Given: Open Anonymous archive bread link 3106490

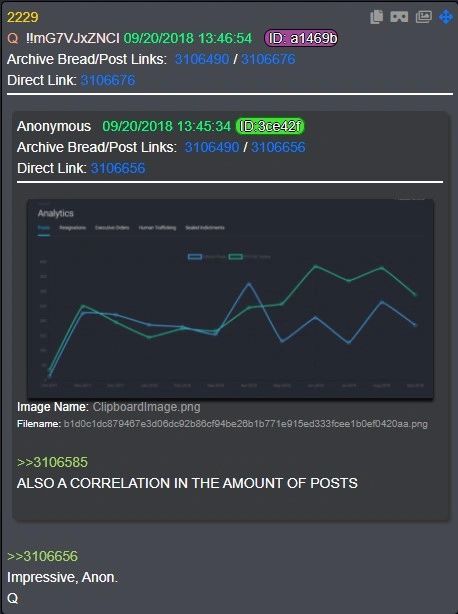Looking at the screenshot, I should pyautogui.click(x=211, y=147).
